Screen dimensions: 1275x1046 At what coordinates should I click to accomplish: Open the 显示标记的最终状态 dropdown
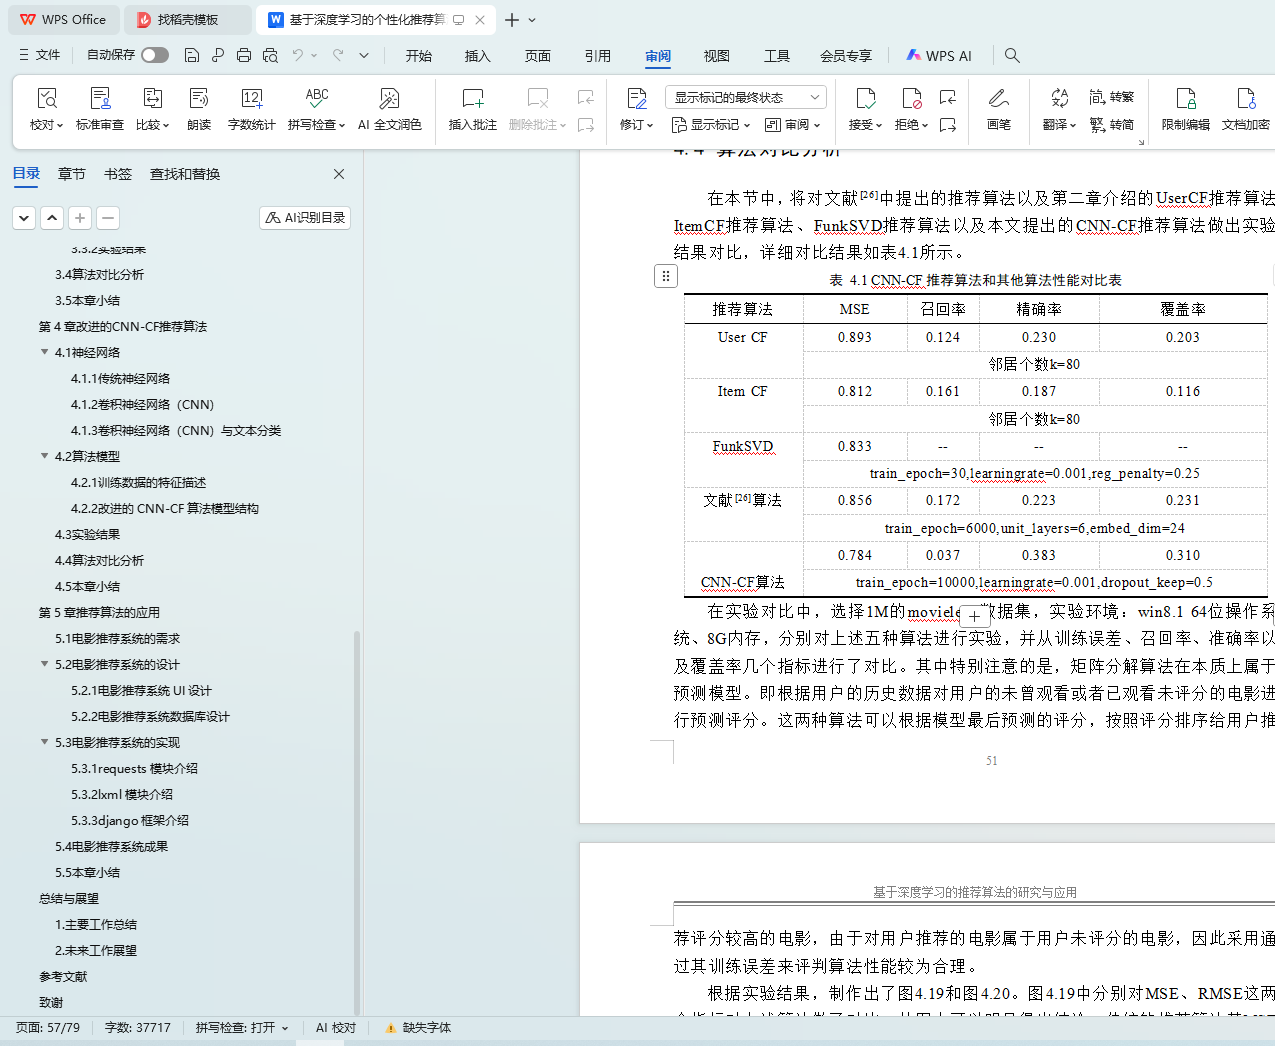[x=745, y=97]
